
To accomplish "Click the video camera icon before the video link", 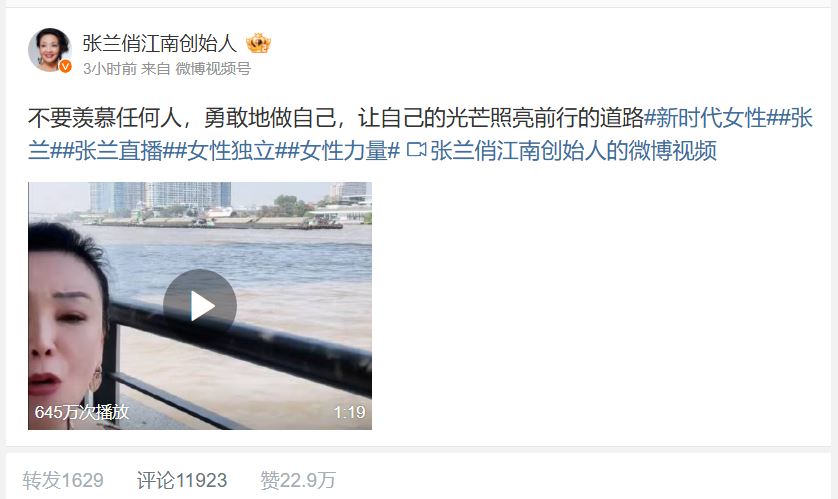I will click(416, 150).
